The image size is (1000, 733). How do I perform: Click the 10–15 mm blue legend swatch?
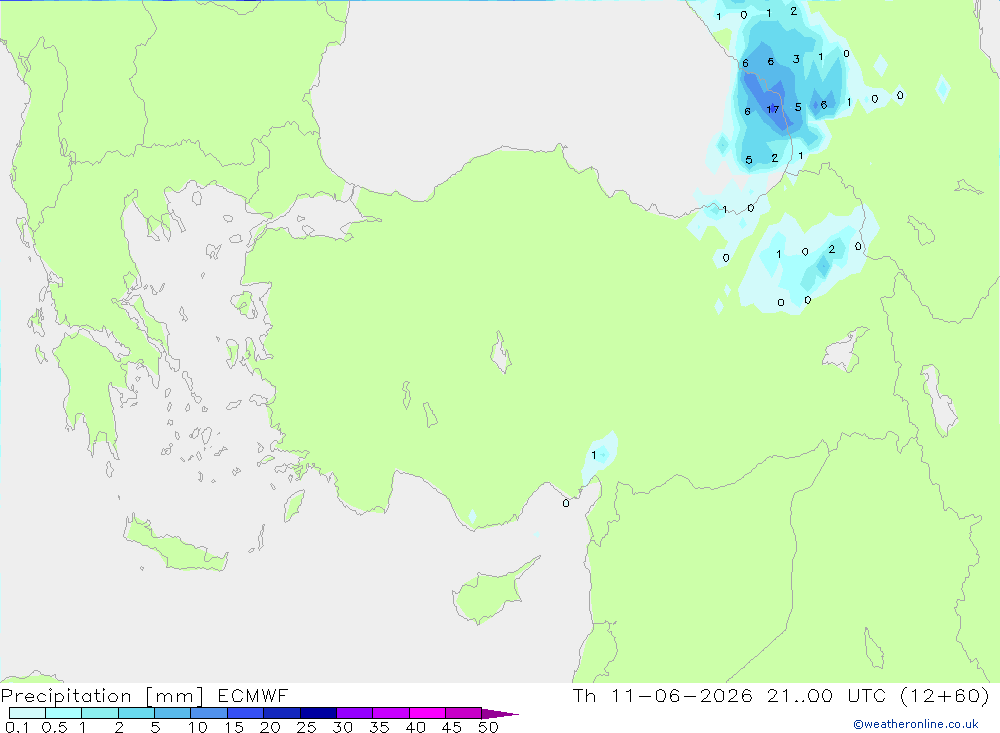[209, 713]
